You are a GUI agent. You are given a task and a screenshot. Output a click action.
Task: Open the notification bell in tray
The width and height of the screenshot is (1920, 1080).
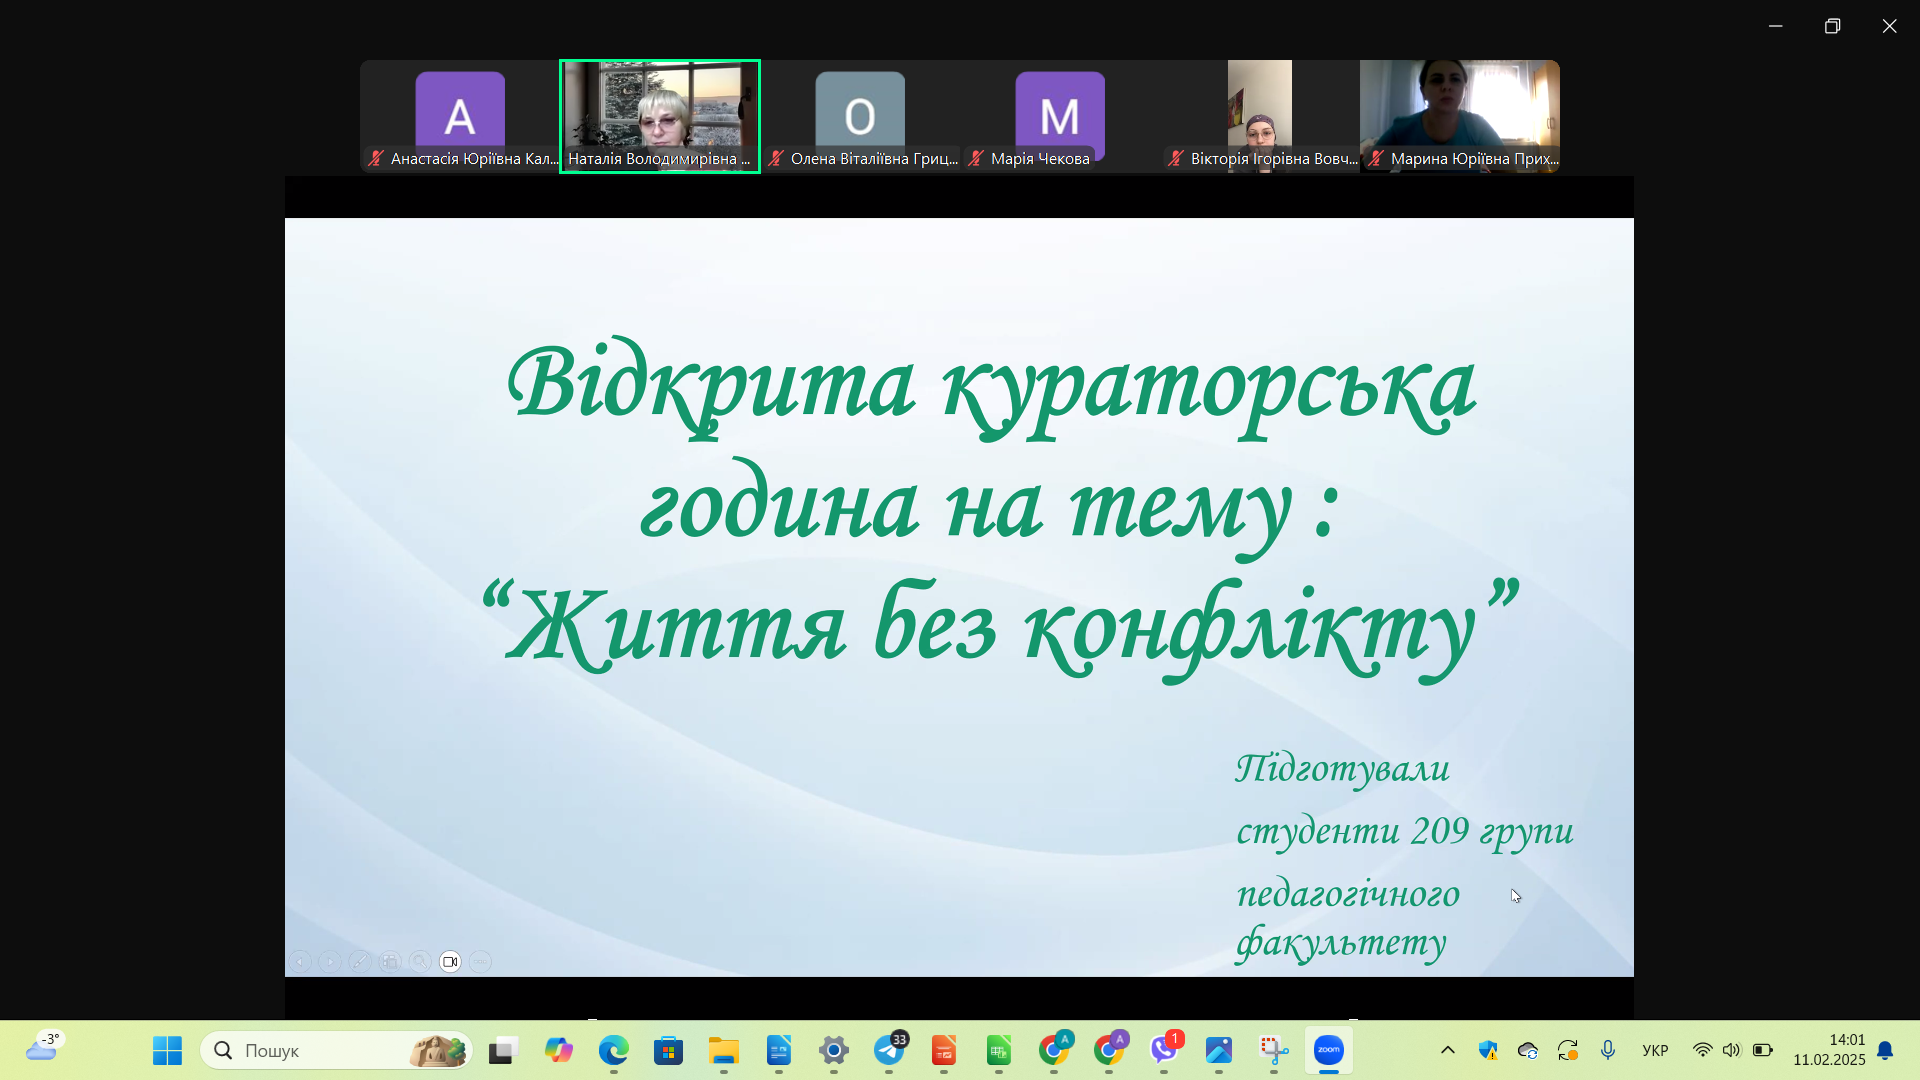tap(1885, 1050)
